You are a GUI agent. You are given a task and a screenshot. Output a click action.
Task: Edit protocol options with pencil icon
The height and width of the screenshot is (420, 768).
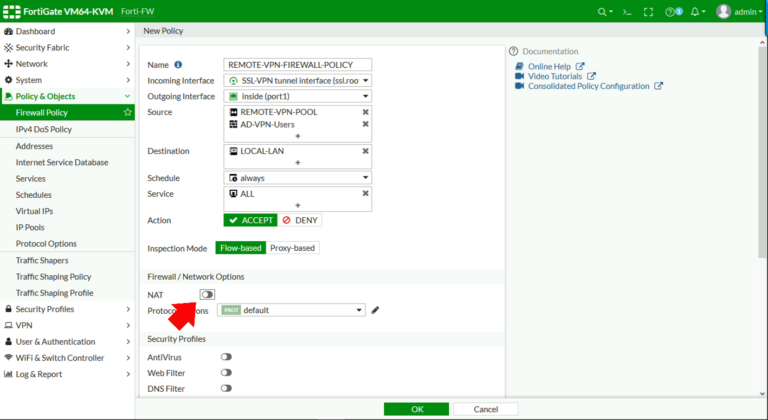coord(375,310)
